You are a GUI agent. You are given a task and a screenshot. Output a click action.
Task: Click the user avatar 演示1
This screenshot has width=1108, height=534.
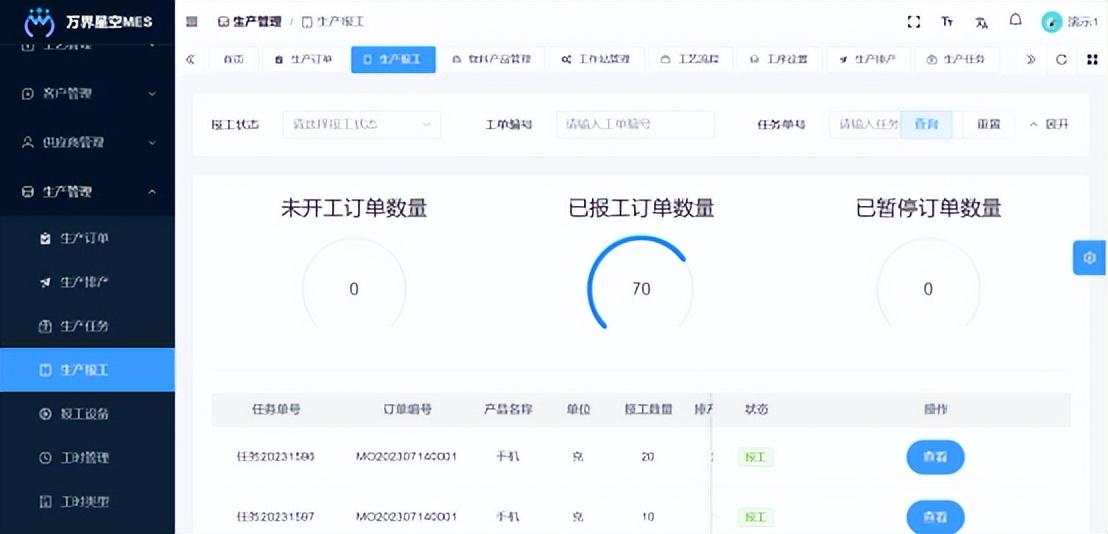click(1051, 22)
